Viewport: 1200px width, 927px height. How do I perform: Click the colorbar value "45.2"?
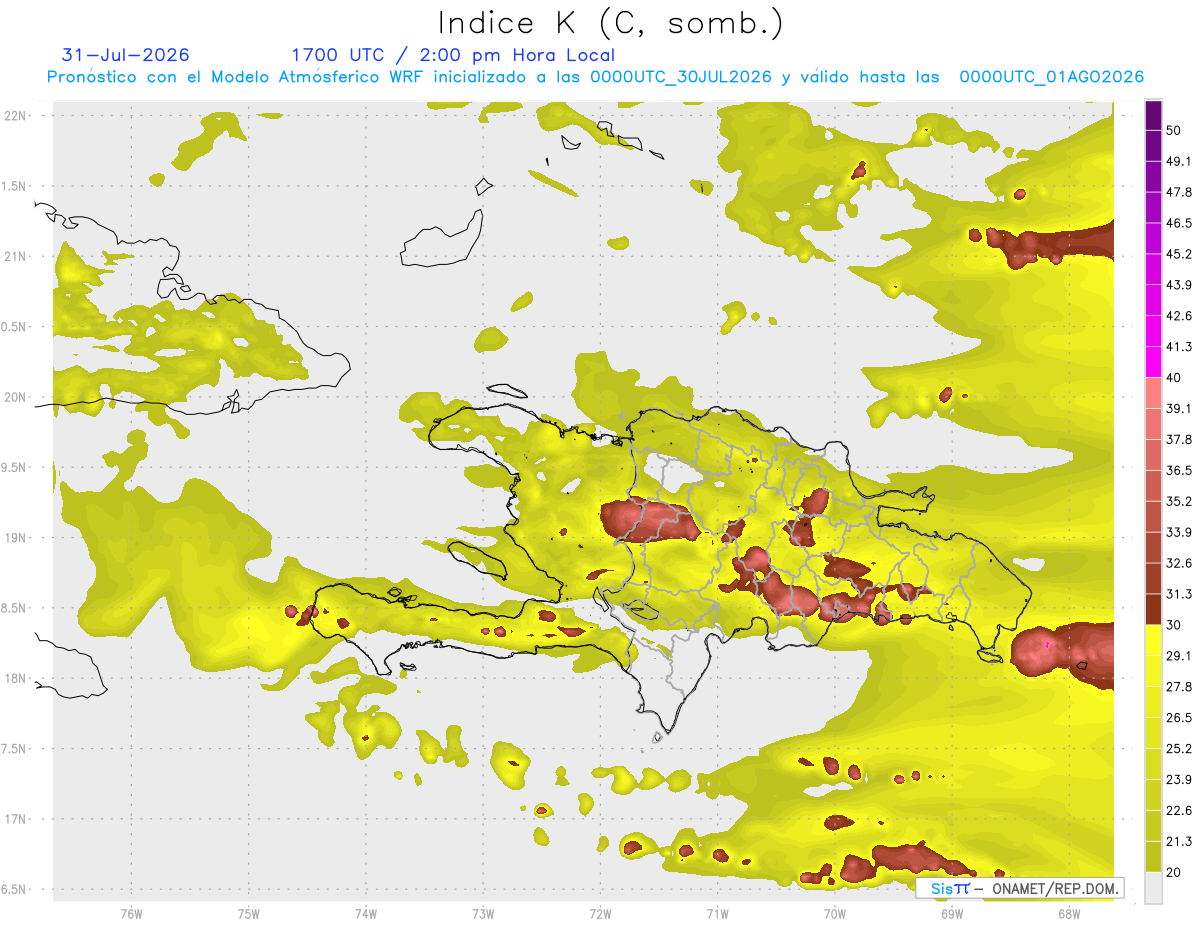coord(1180,254)
